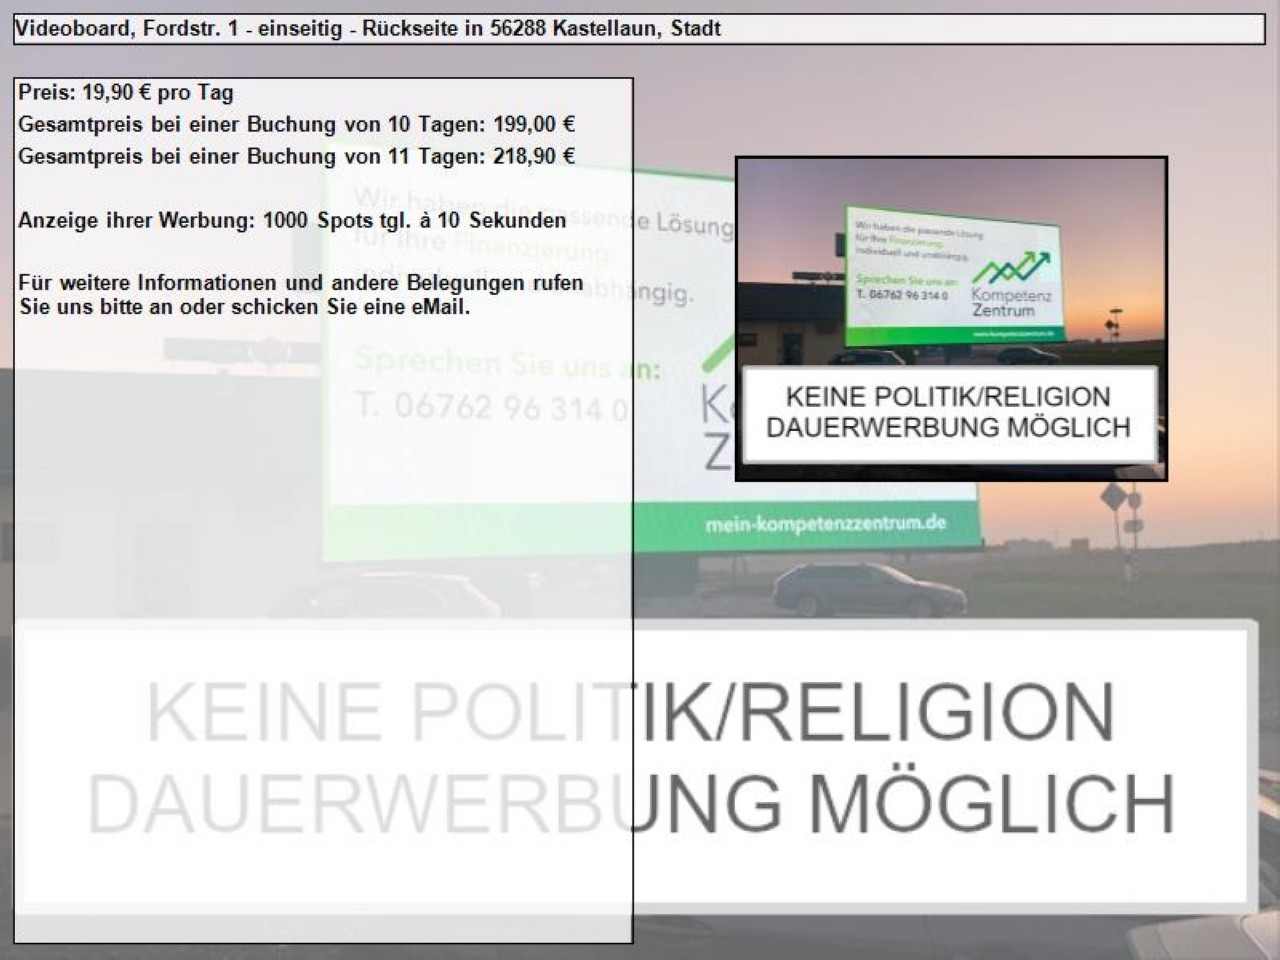Select the 10-day total price line
The width and height of the screenshot is (1280, 960).
(x=296, y=125)
